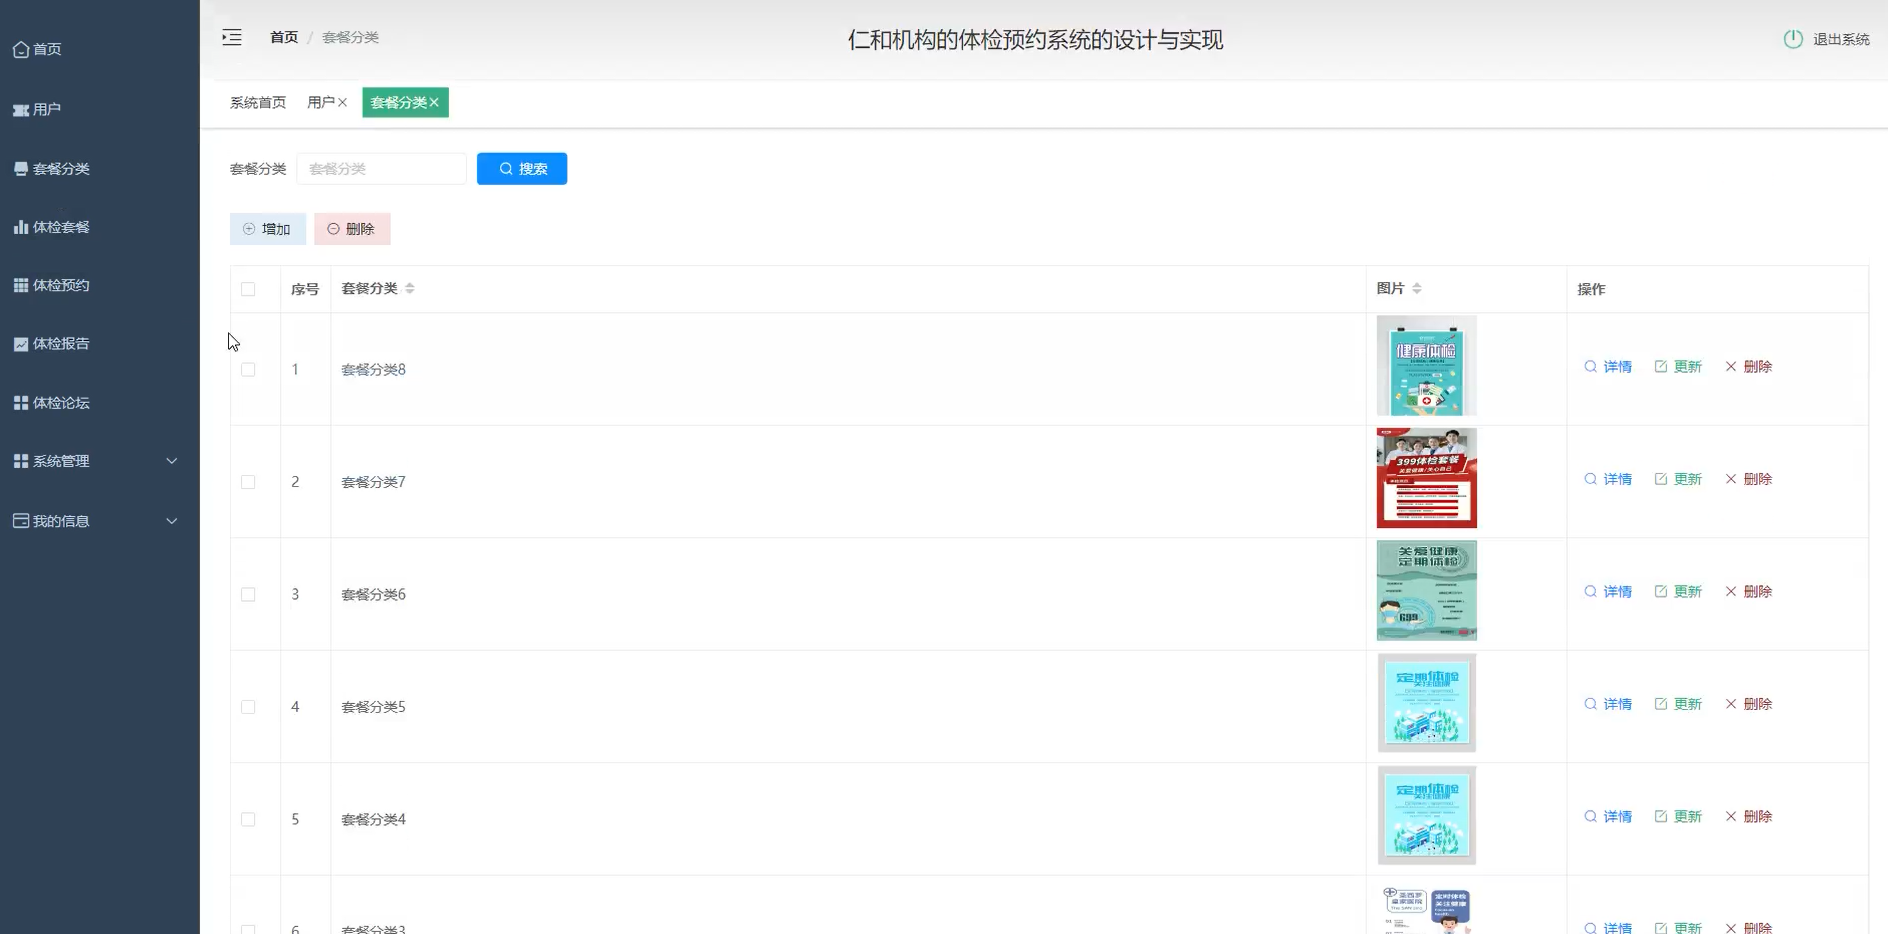This screenshot has width=1888, height=934.
Task: Click the sort arrows on the 套餐分类 column
Action: click(410, 288)
